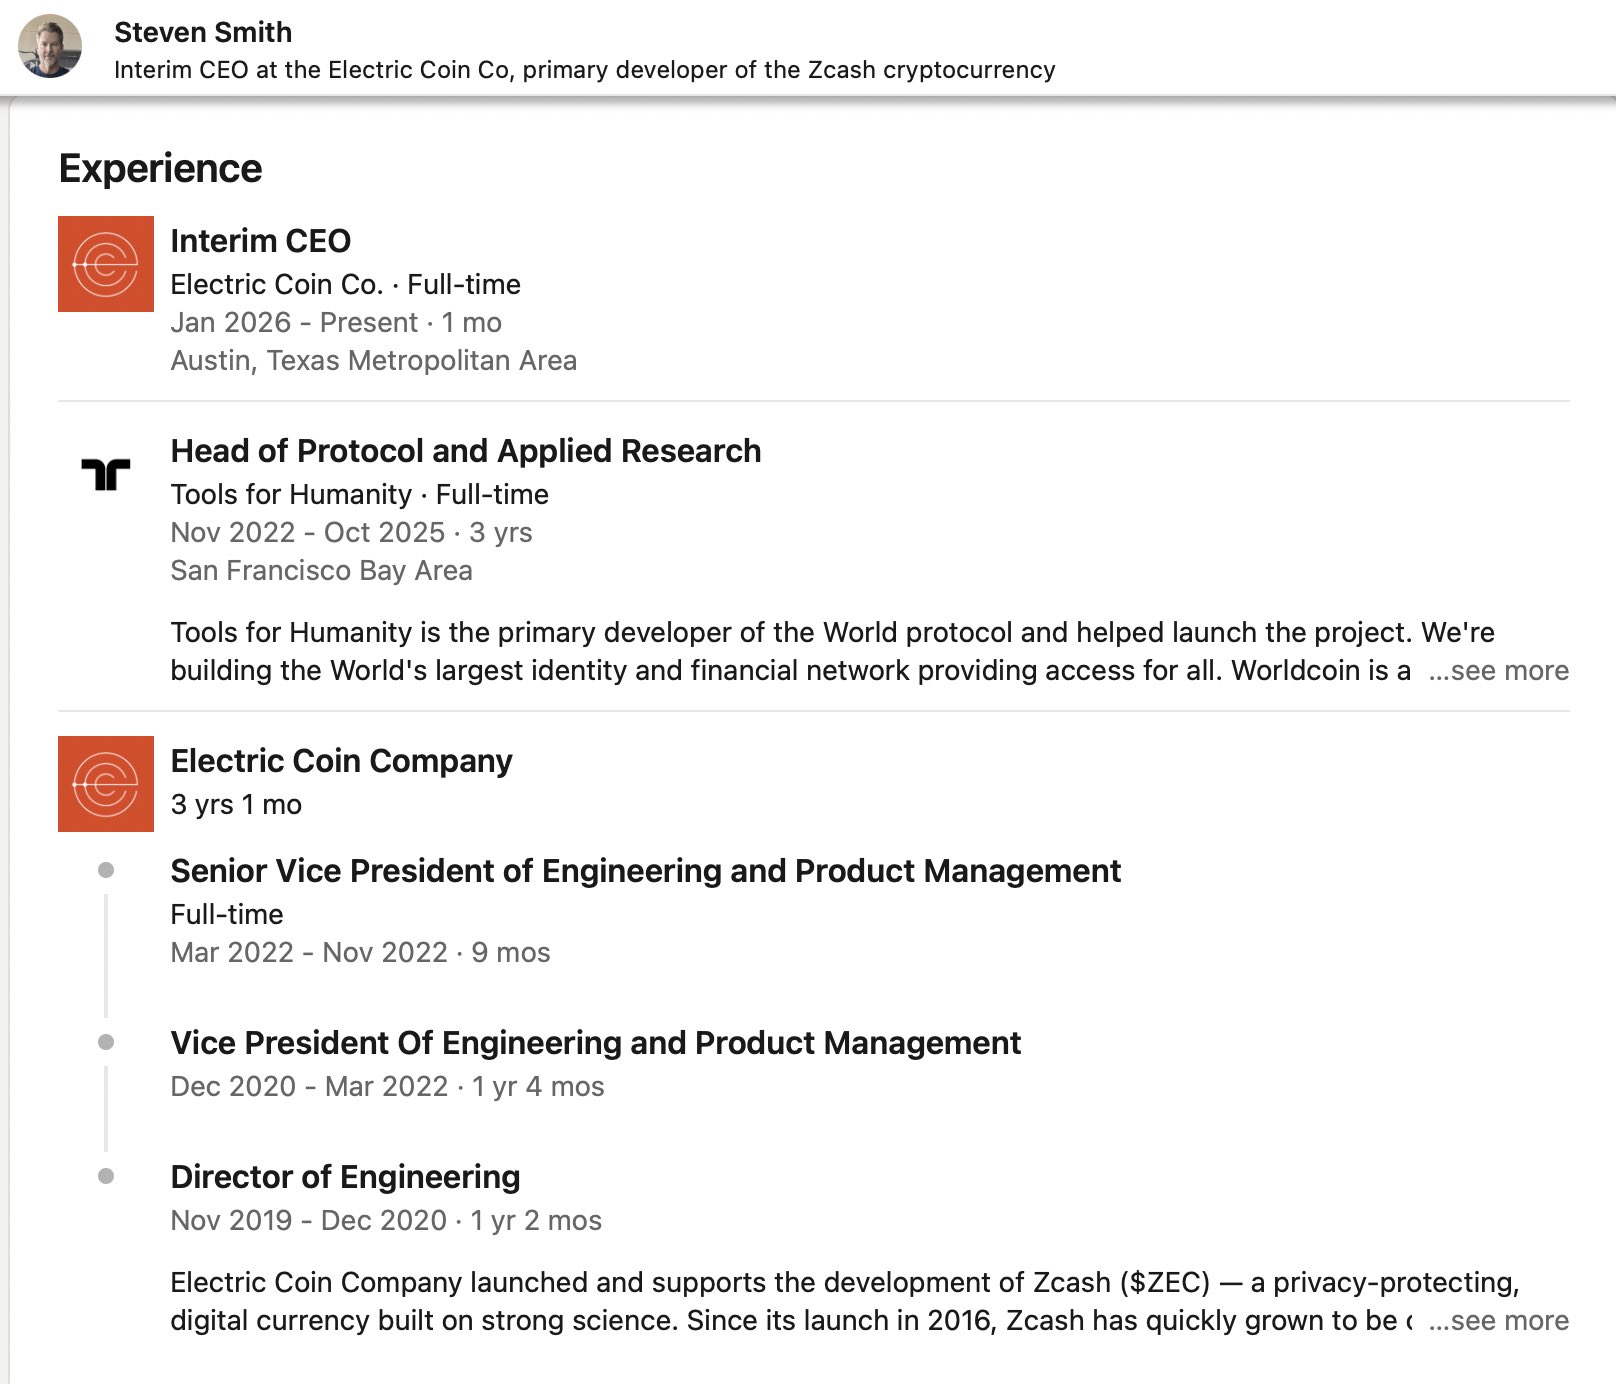Click the Interim CEO headline under the name
The image size is (1616, 1384).
[584, 70]
